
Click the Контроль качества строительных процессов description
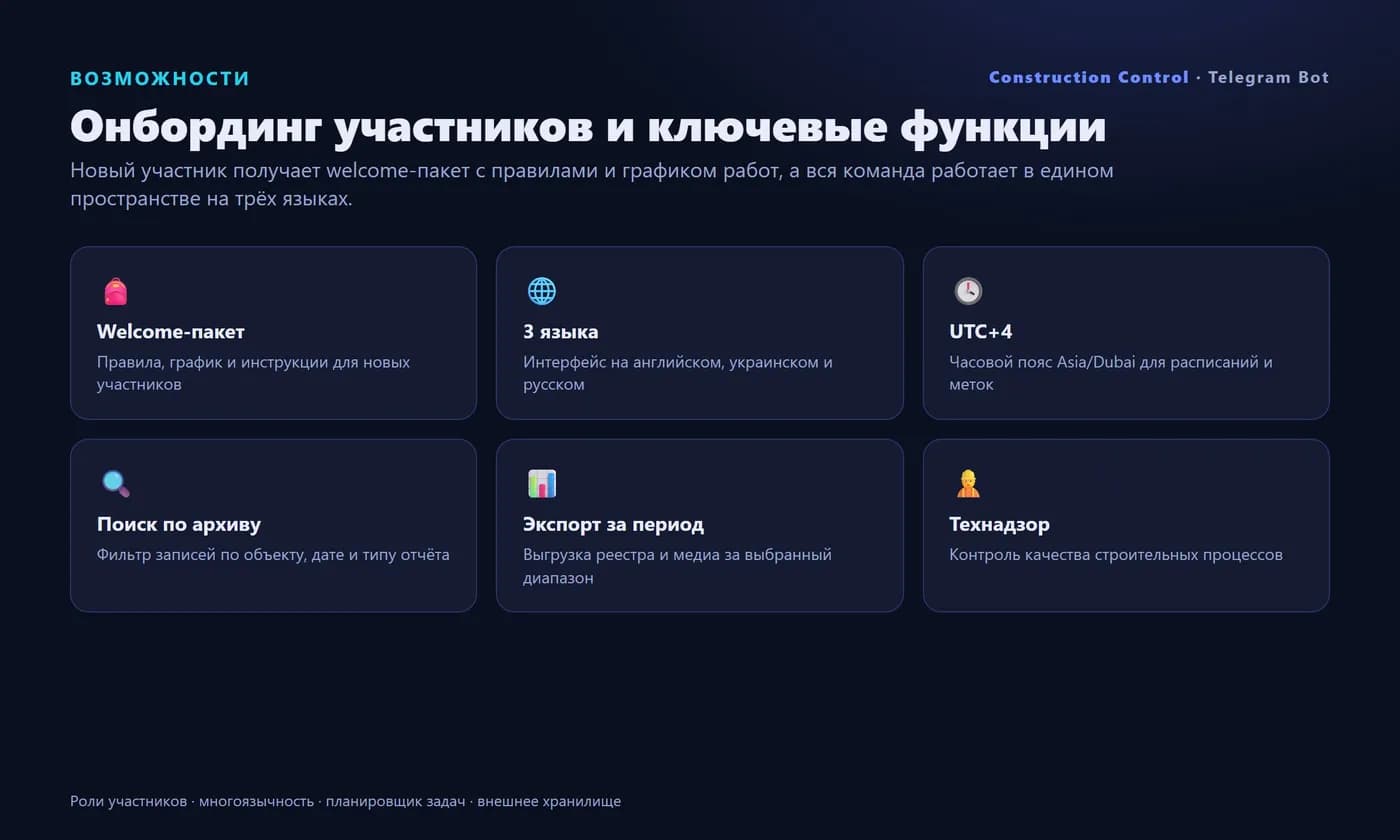click(x=1116, y=555)
